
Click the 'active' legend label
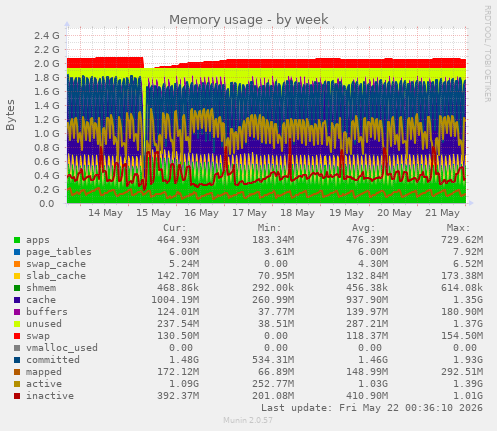(44, 384)
